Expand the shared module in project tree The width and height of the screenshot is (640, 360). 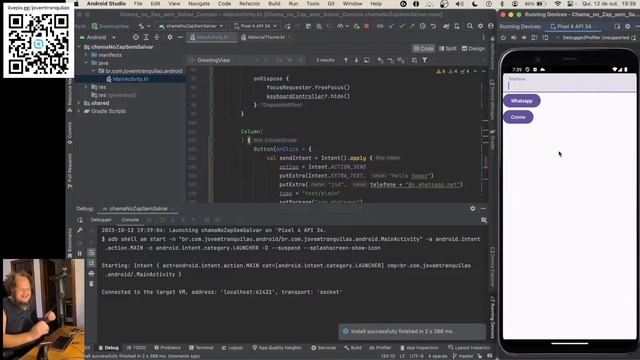pos(79,103)
